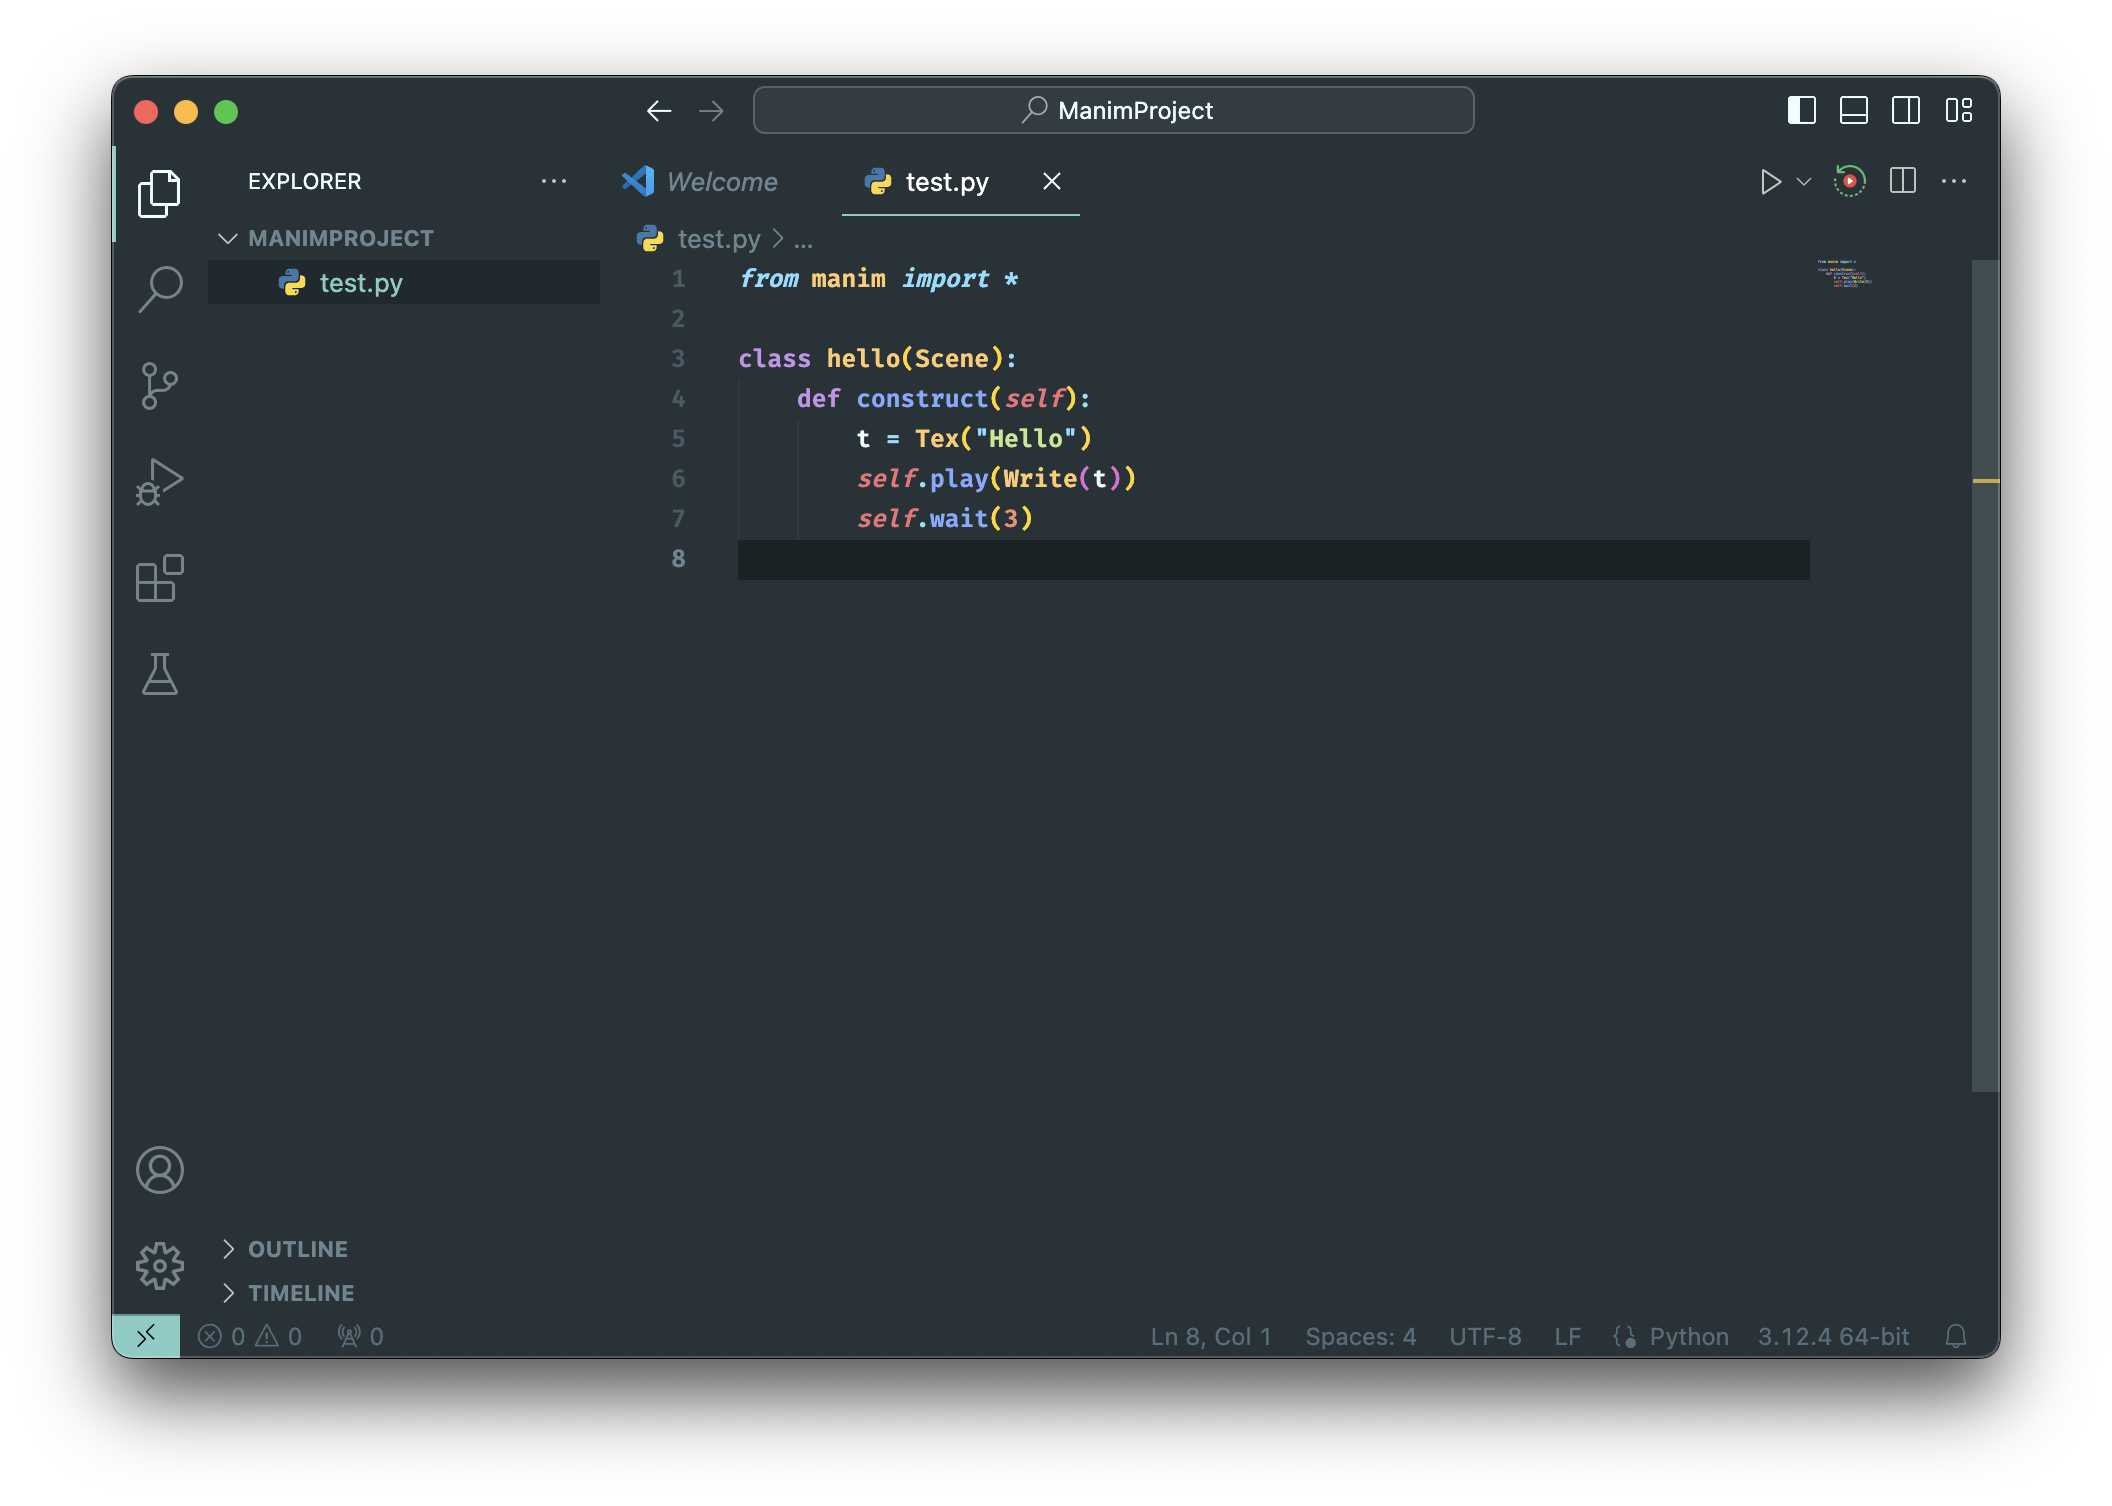Click the curly braces language status icon
Image resolution: width=2112 pixels, height=1506 pixels.
click(1624, 1337)
